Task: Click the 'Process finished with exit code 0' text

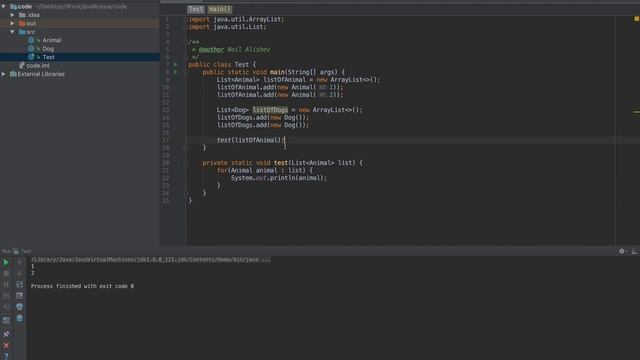Action: [x=82, y=286]
